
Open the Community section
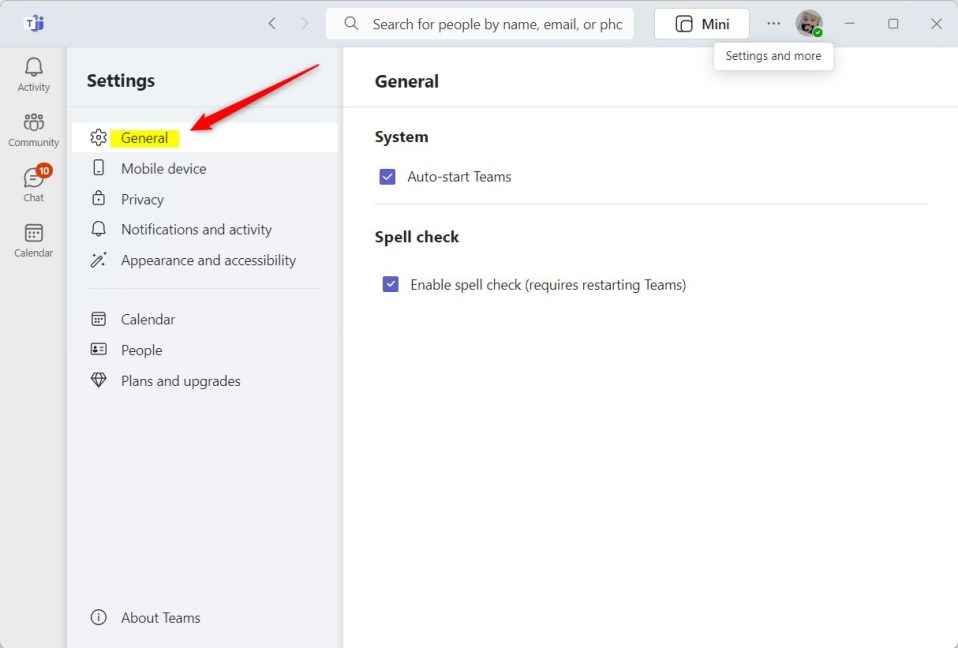(34, 130)
